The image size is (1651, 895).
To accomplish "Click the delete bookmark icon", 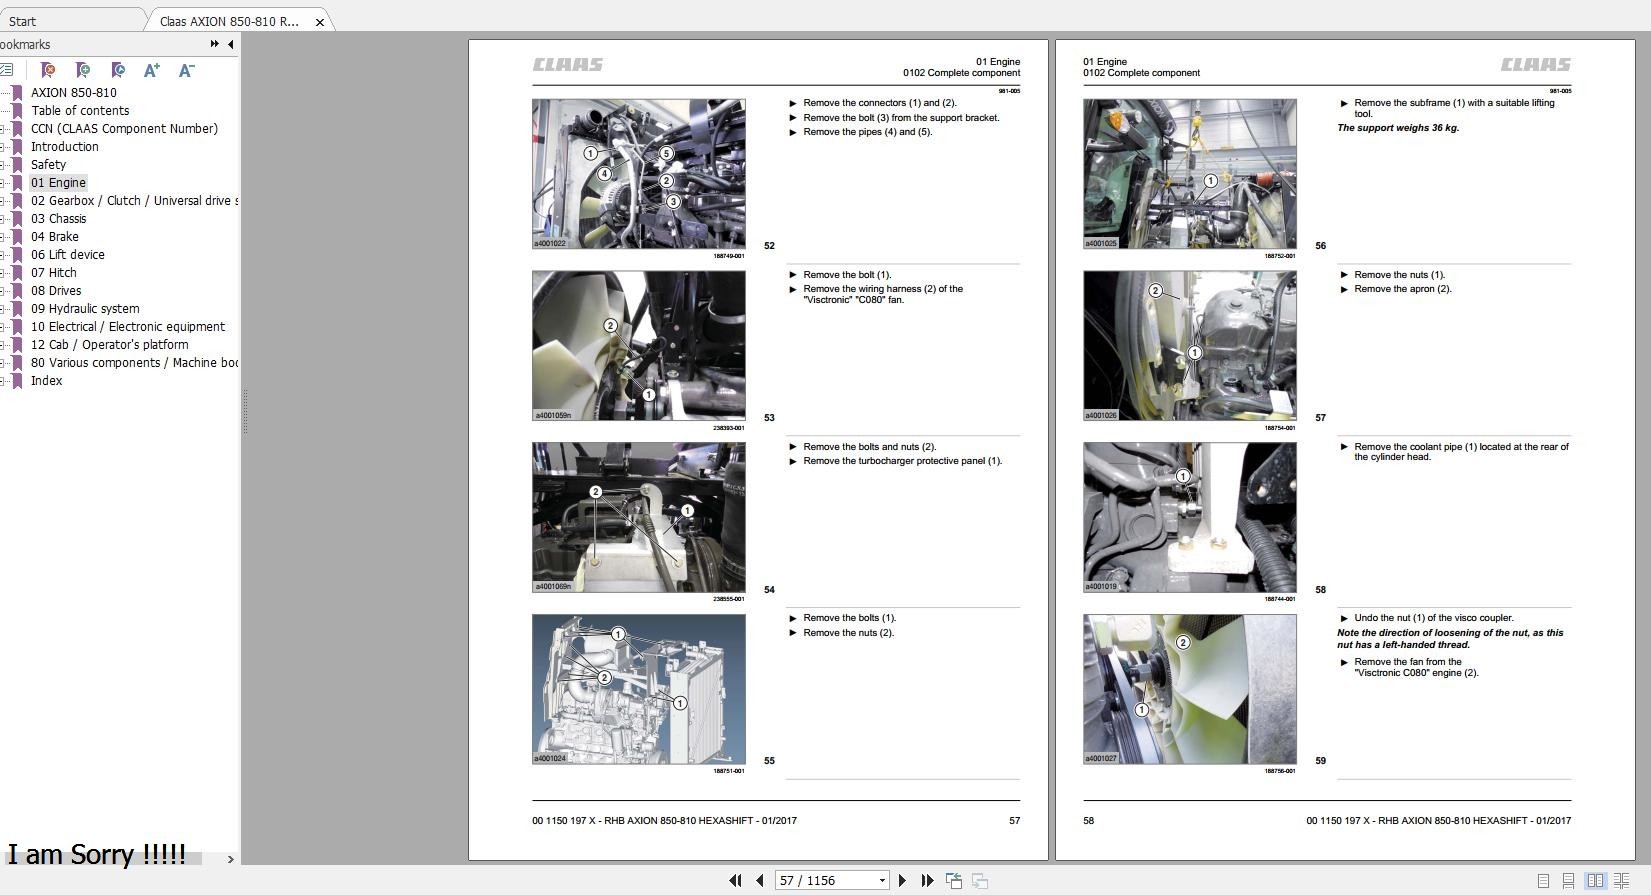I will tap(47, 70).
